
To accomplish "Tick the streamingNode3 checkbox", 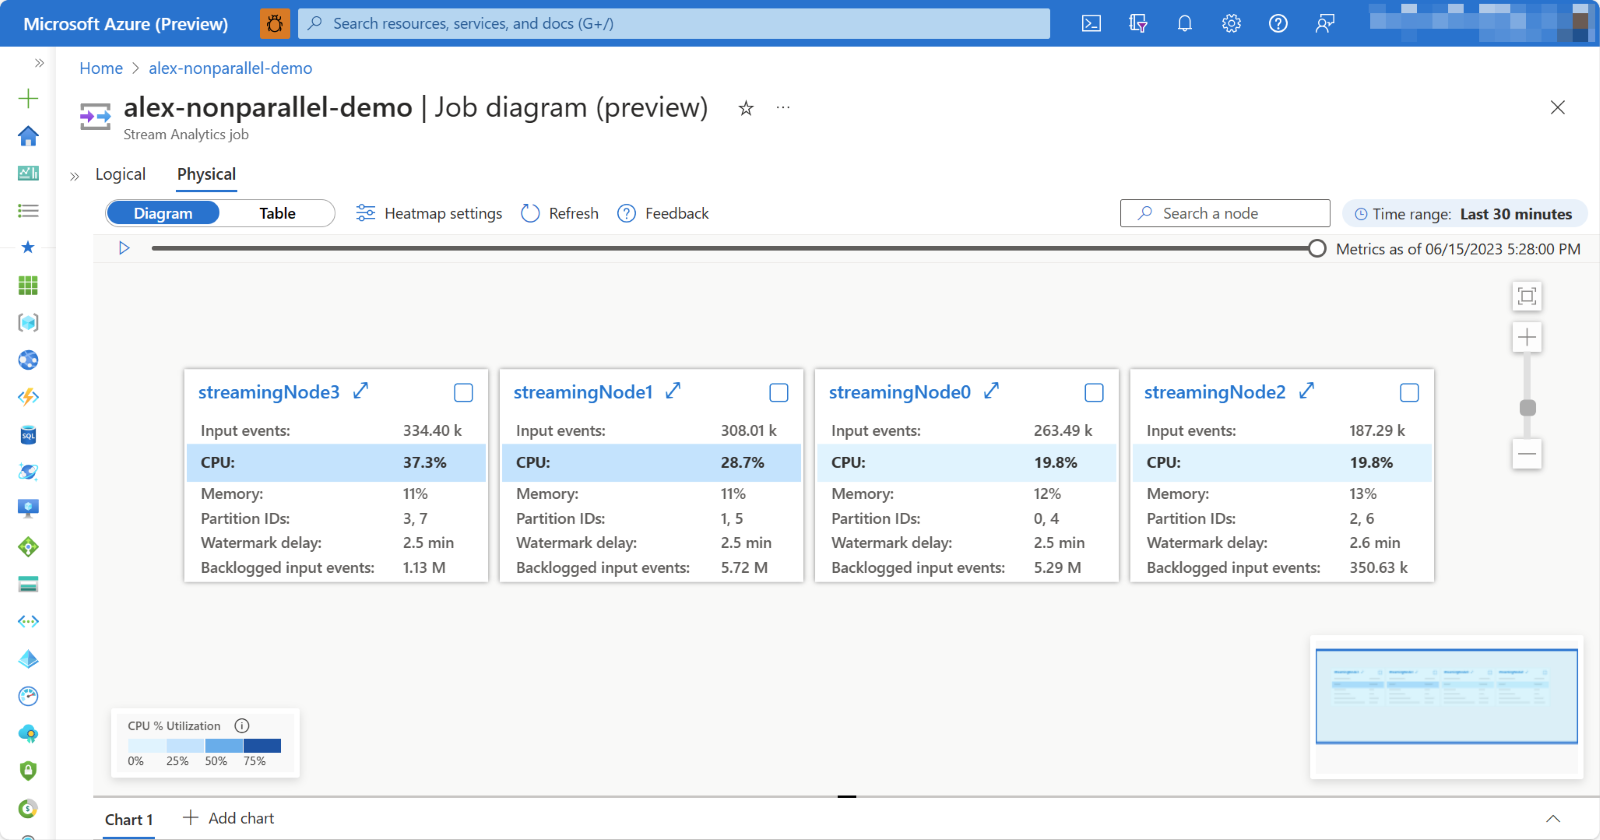I will click(463, 393).
